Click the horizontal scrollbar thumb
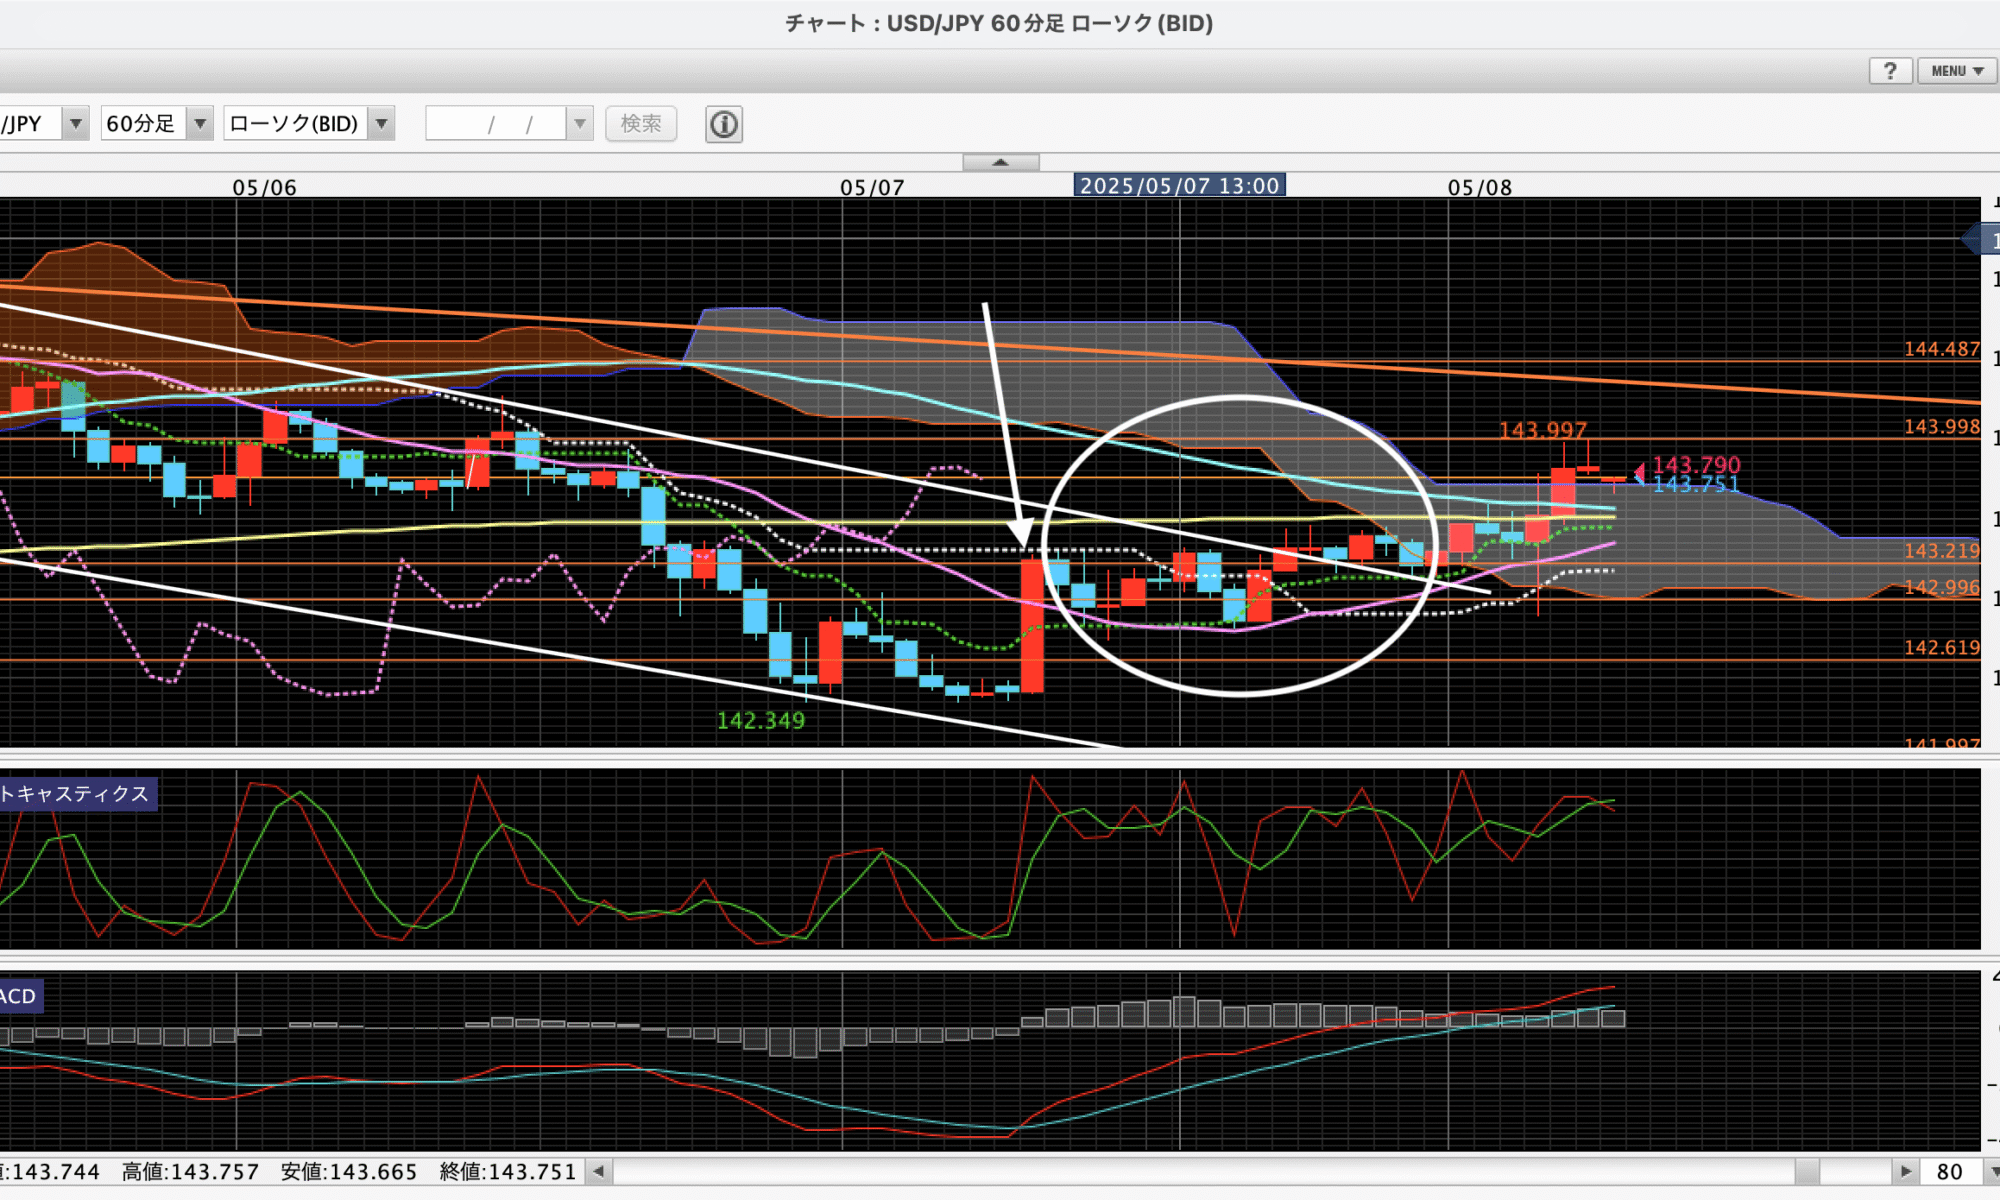 click(1807, 1171)
